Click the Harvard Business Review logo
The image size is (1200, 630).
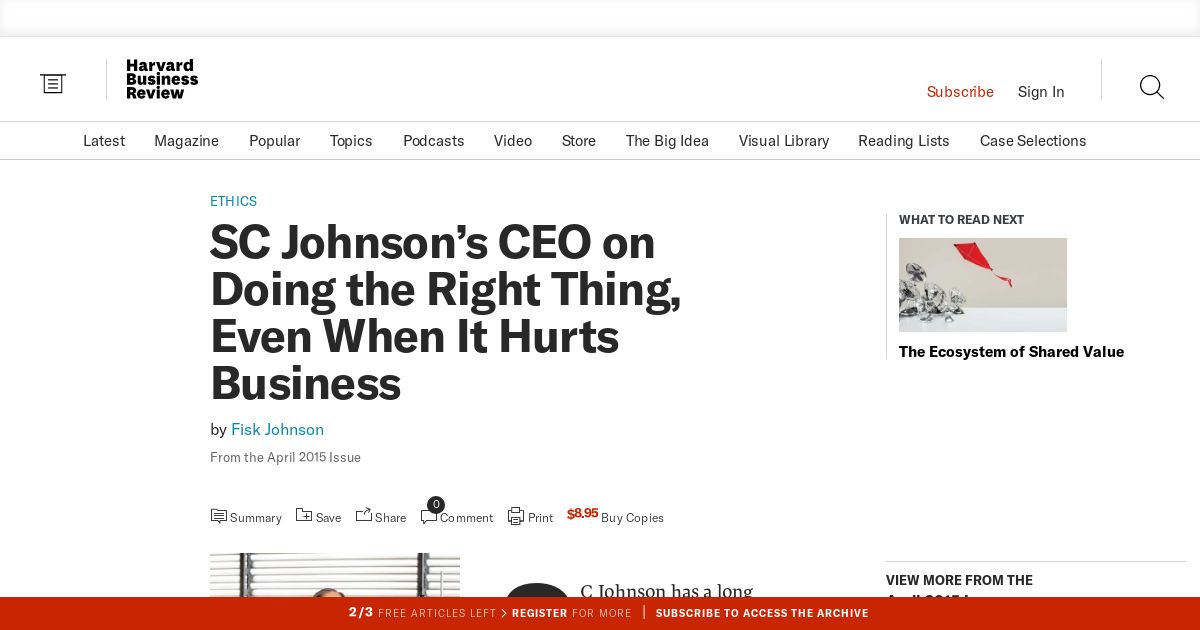coord(162,79)
